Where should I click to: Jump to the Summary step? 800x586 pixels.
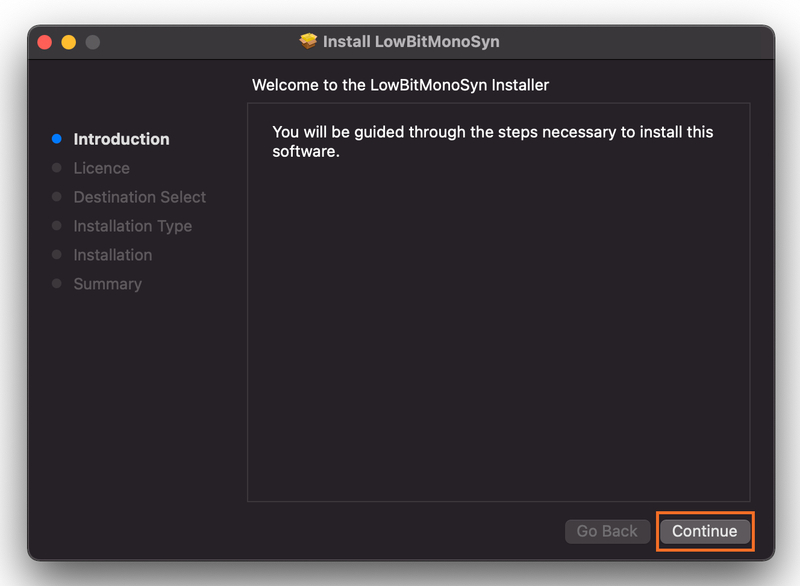[x=107, y=284]
